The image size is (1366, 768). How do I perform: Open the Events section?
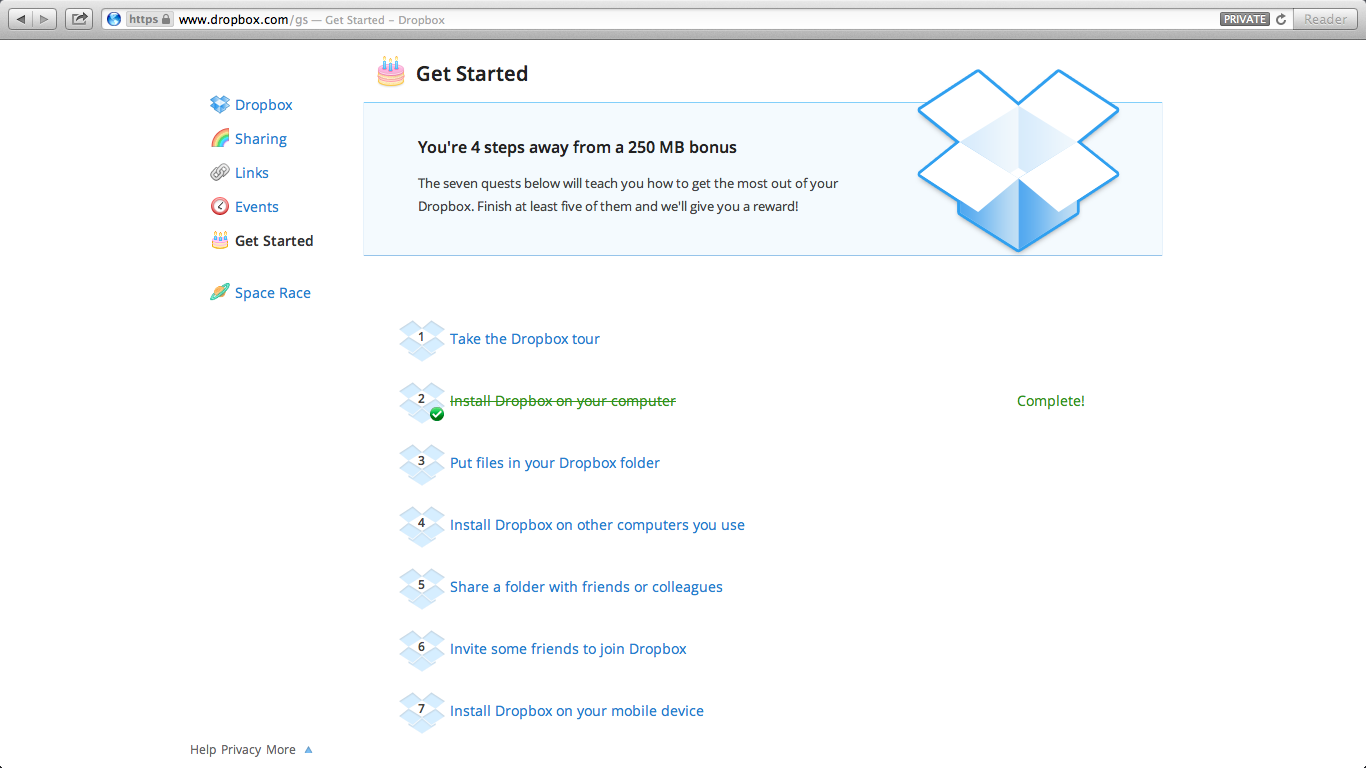[257, 207]
